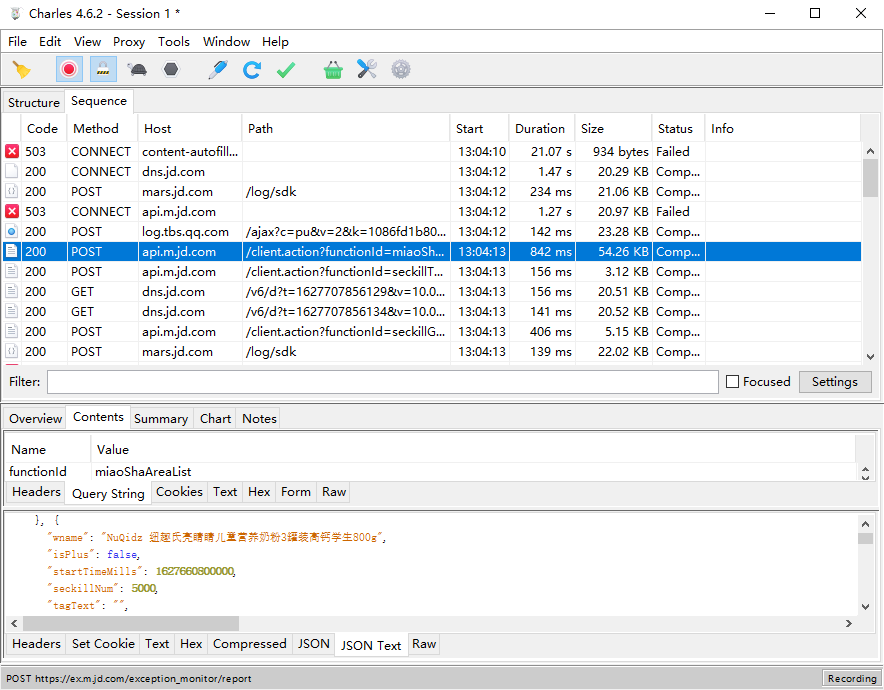Show response Raw tab
The image size is (884, 690).
click(424, 644)
